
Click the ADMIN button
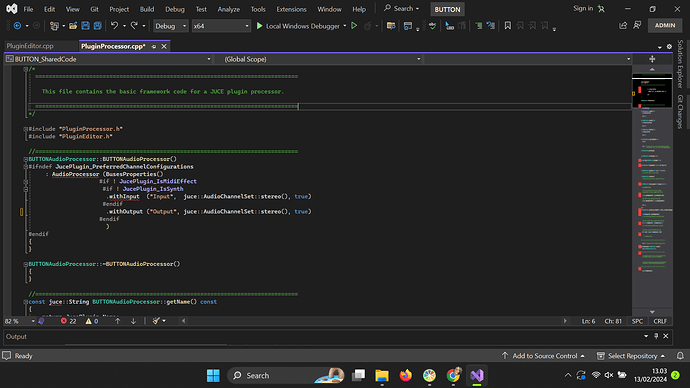(665, 26)
